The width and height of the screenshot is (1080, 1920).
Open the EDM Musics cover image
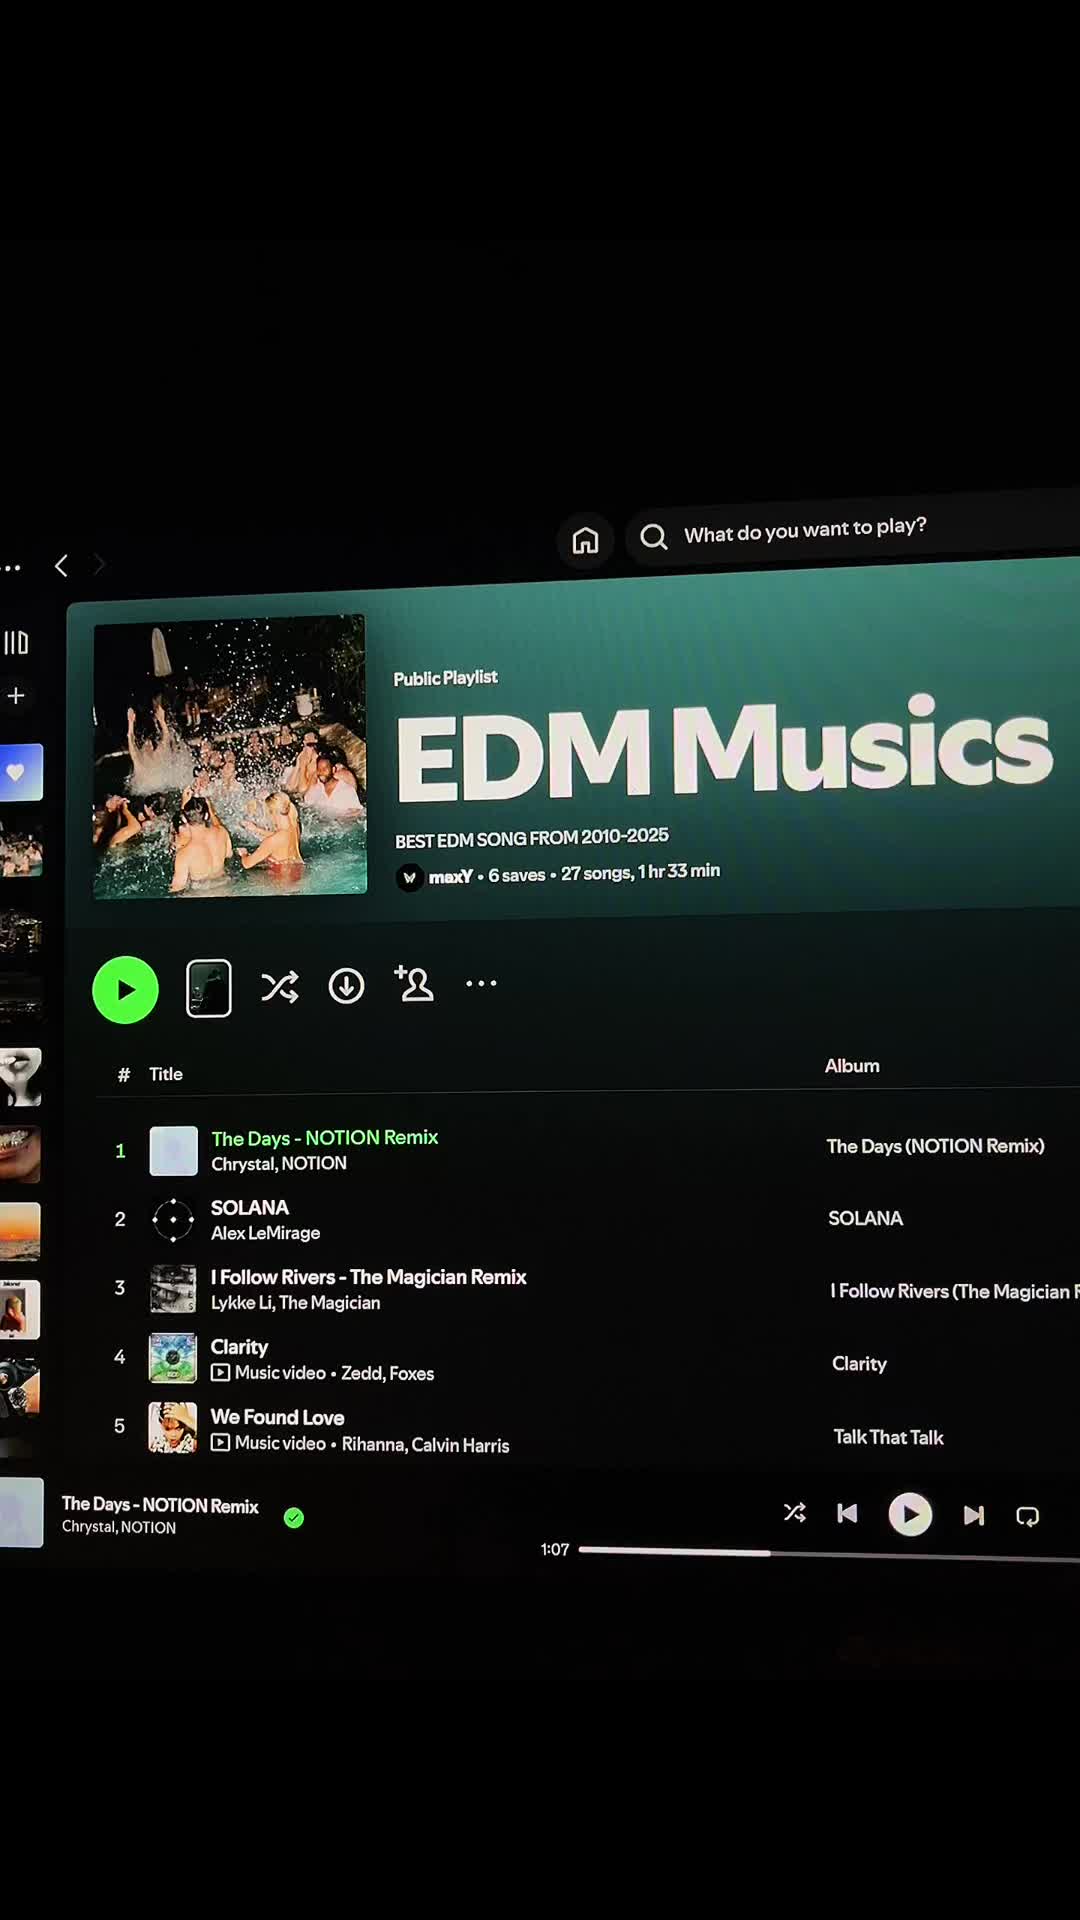[230, 757]
